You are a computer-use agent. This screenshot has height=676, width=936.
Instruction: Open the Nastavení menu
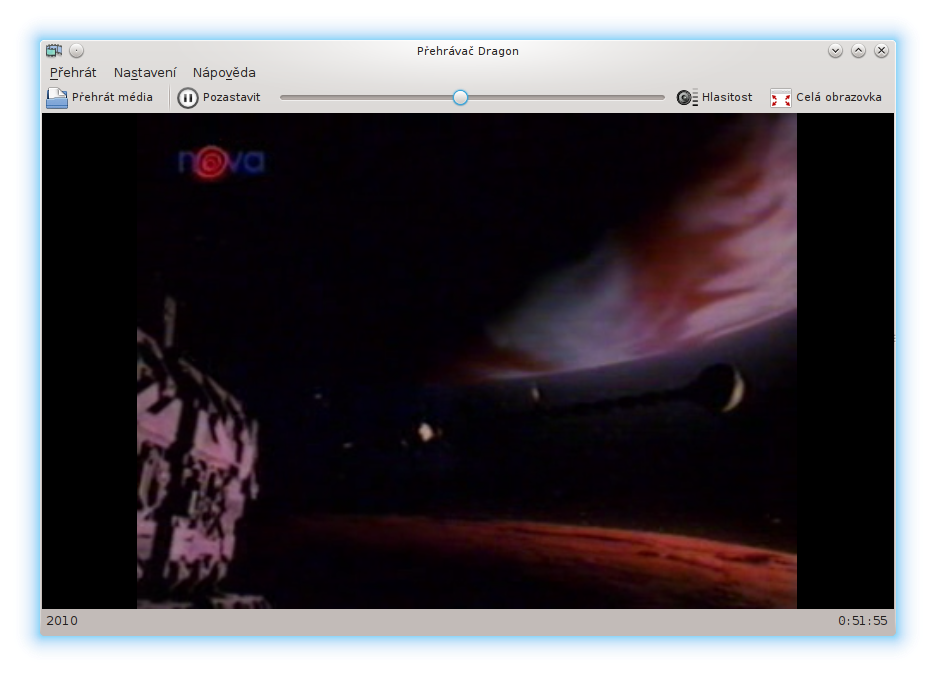click(x=145, y=73)
